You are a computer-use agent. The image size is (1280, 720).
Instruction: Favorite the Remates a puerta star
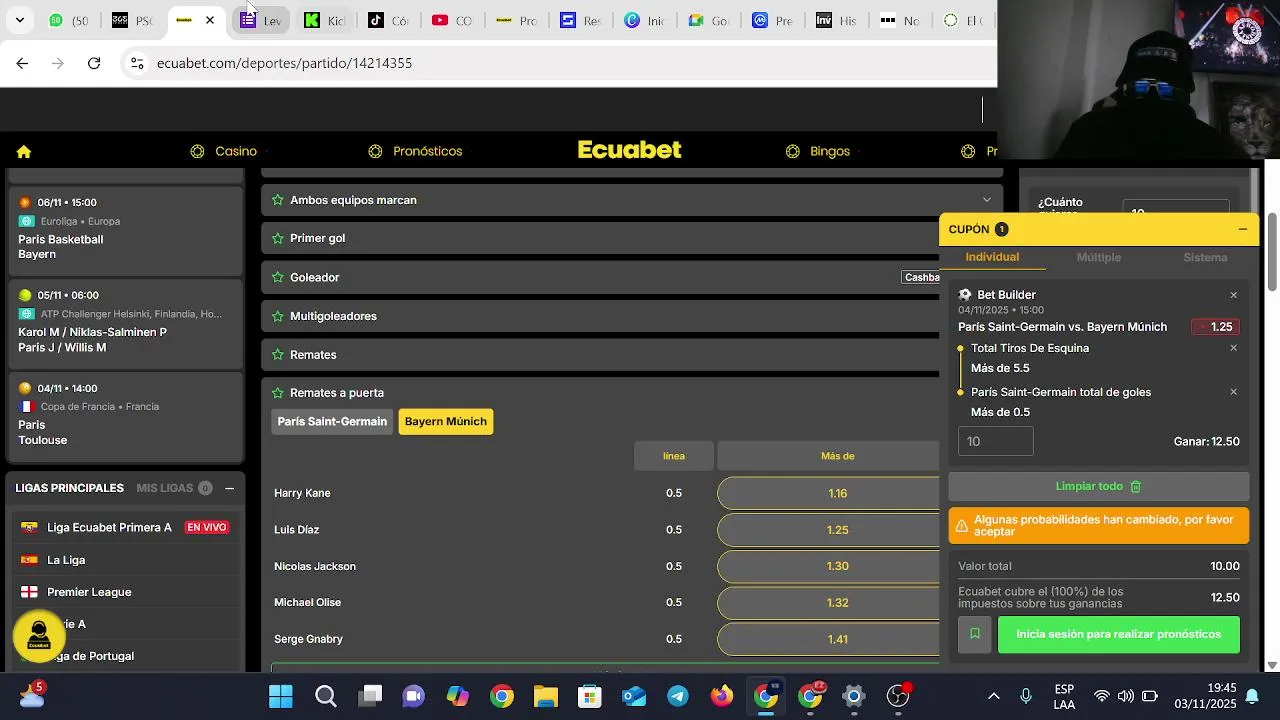pos(278,393)
